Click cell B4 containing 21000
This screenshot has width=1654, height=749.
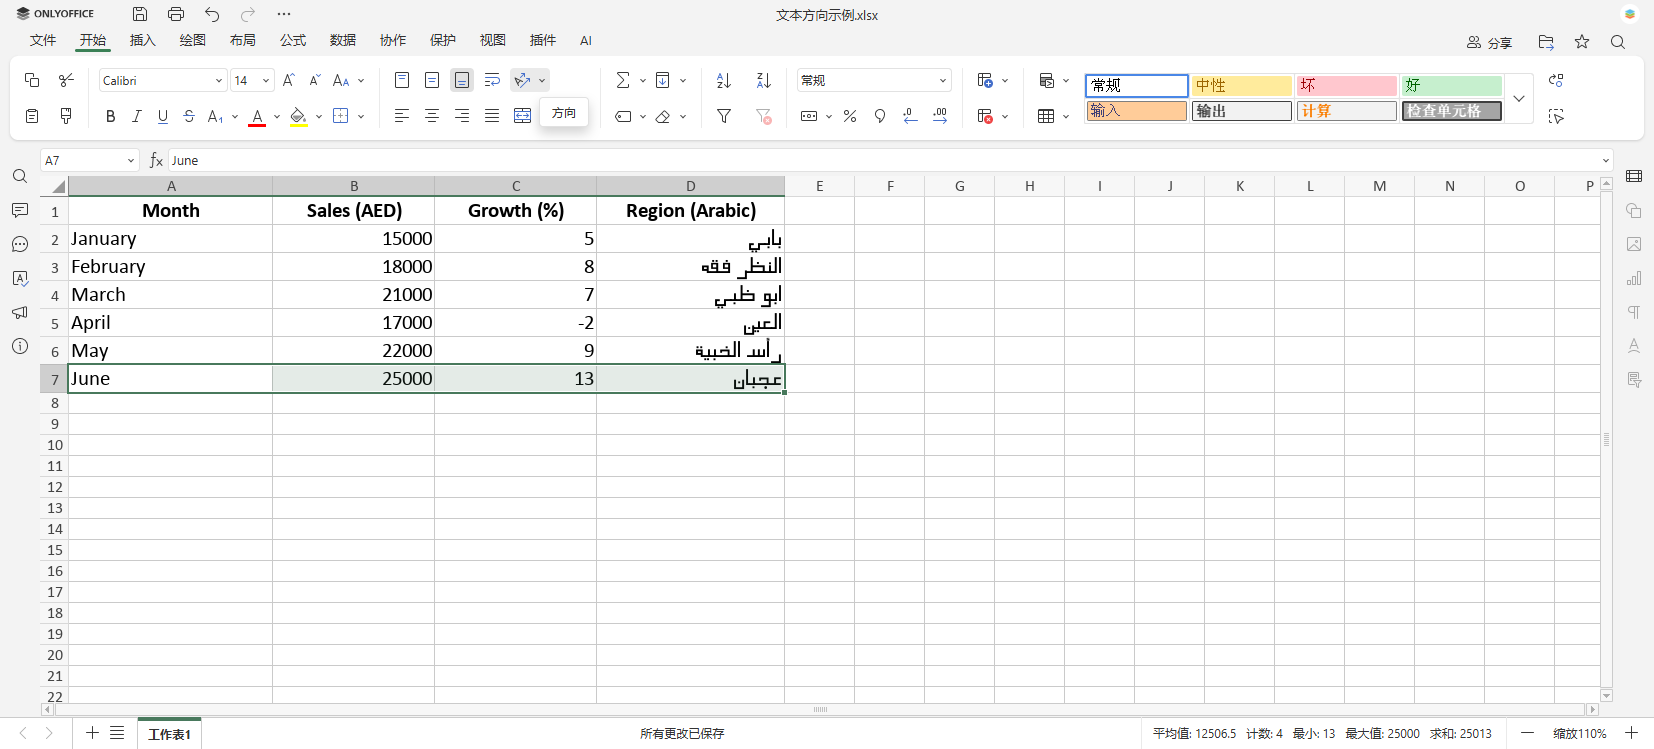353,295
